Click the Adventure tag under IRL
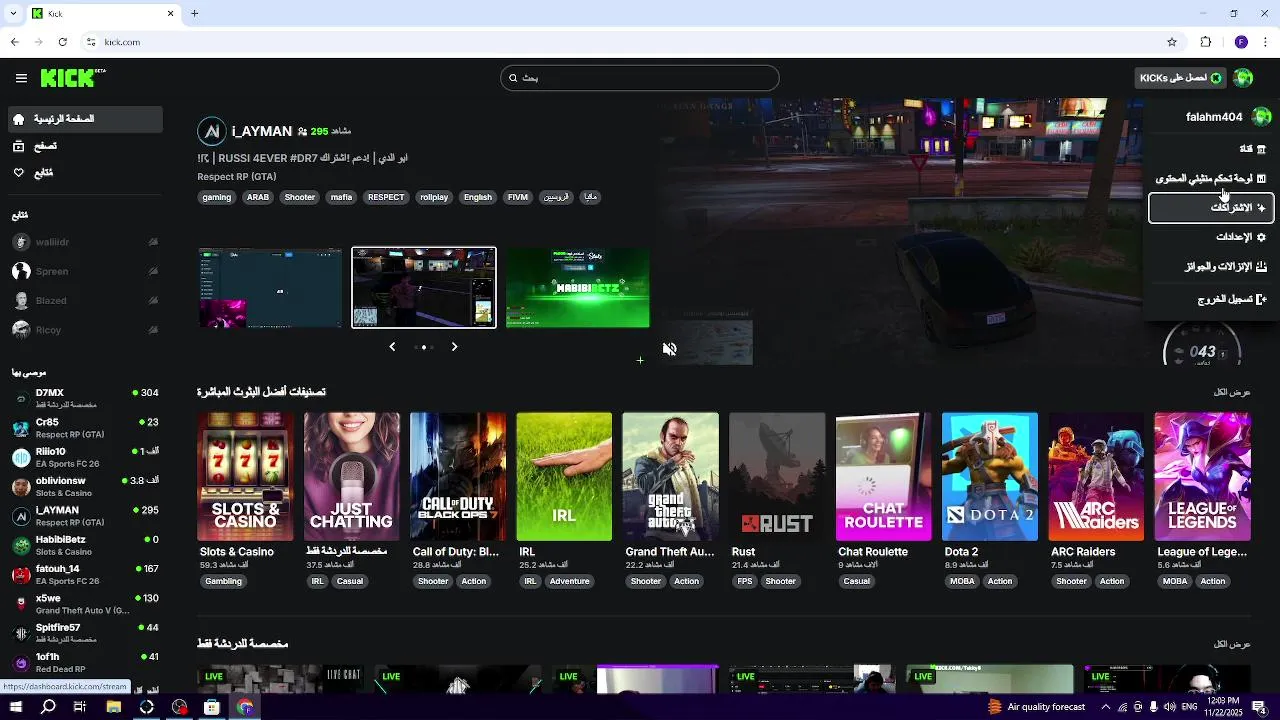 [x=570, y=581]
